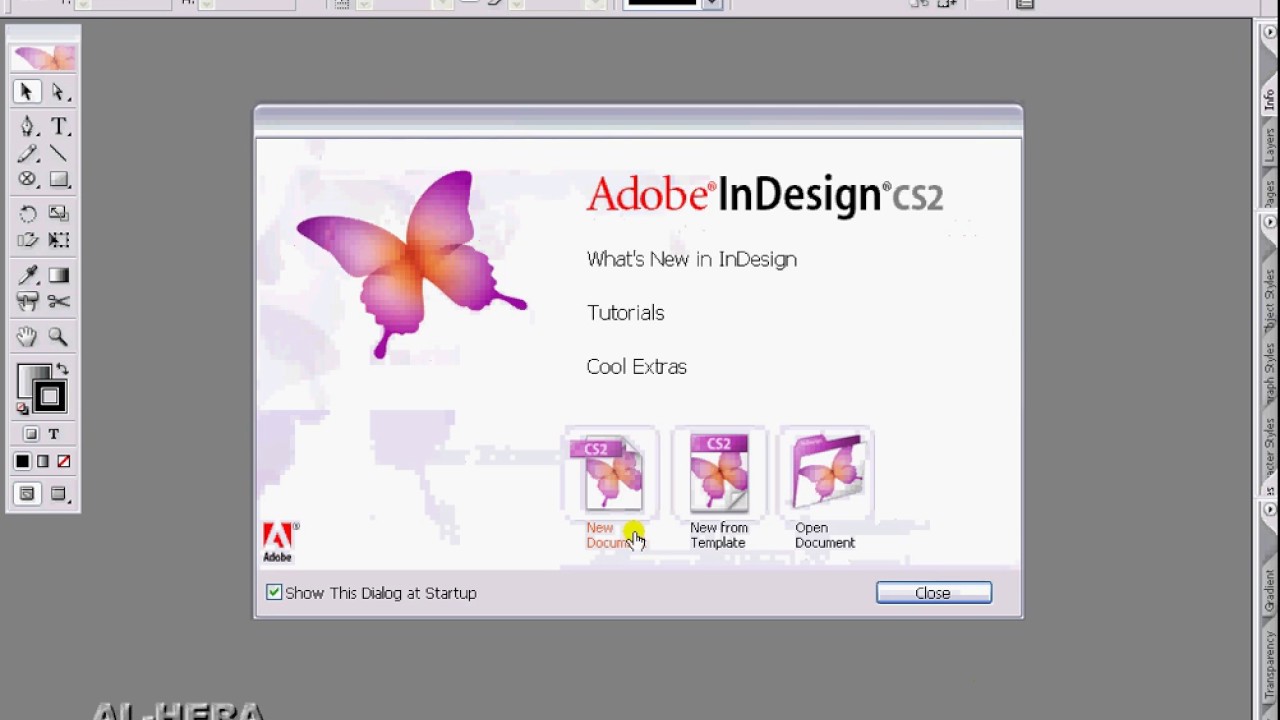Select the Type tool in toolbox

click(x=58, y=126)
